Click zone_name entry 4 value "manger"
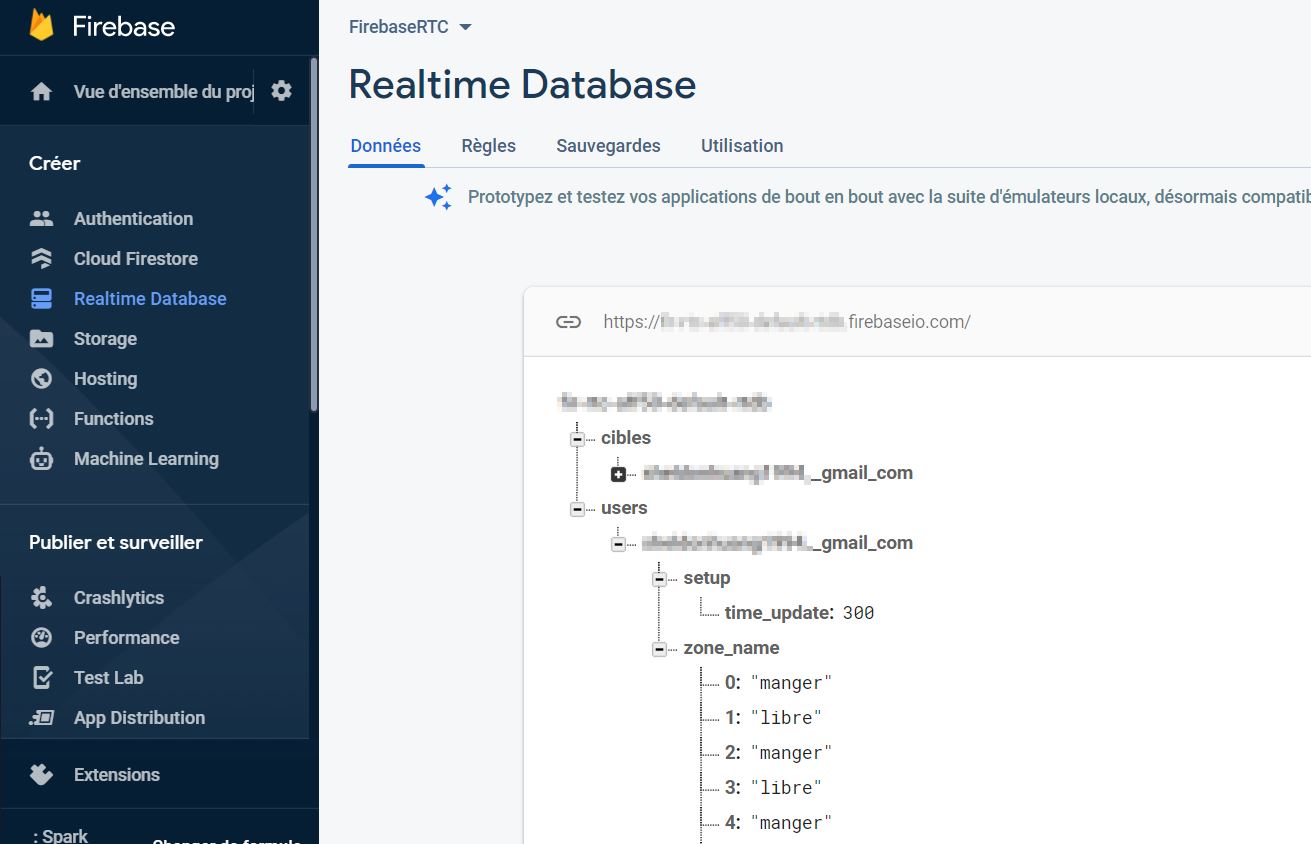Image resolution: width=1311 pixels, height=844 pixels. point(791,823)
